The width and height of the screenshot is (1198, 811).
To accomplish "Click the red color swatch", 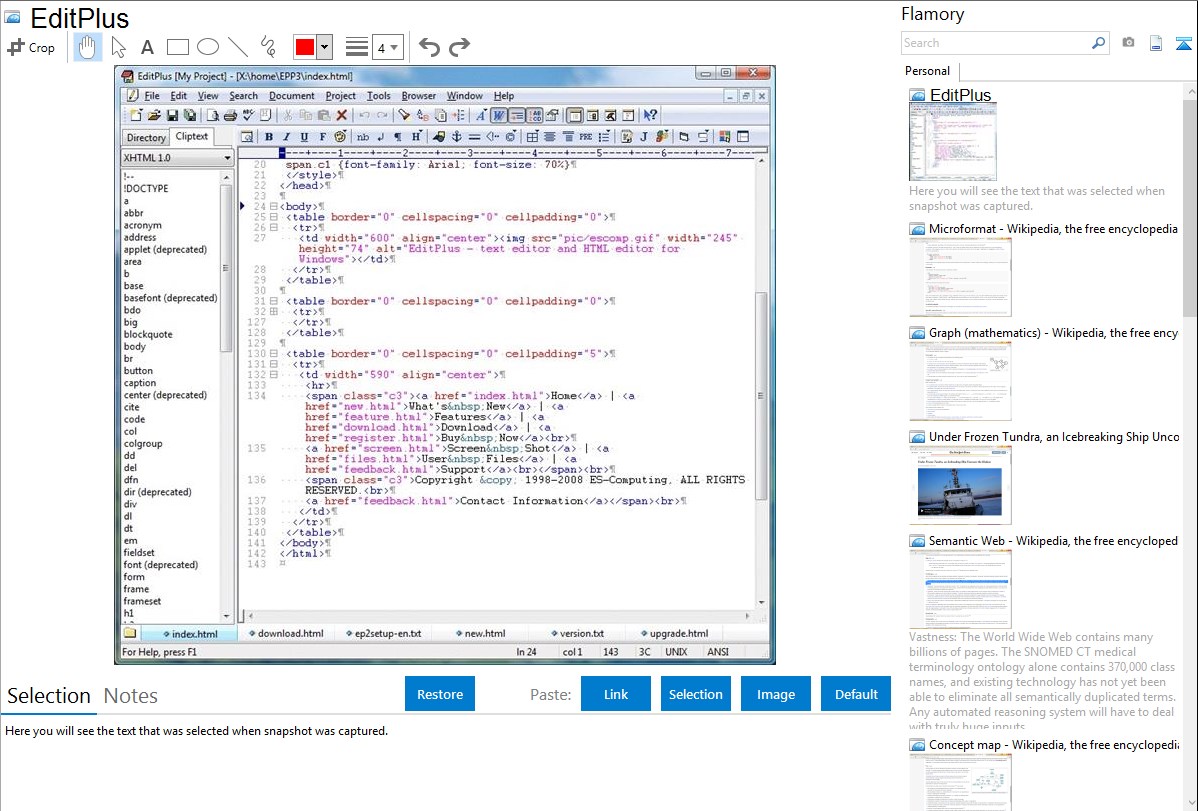I will pyautogui.click(x=305, y=47).
